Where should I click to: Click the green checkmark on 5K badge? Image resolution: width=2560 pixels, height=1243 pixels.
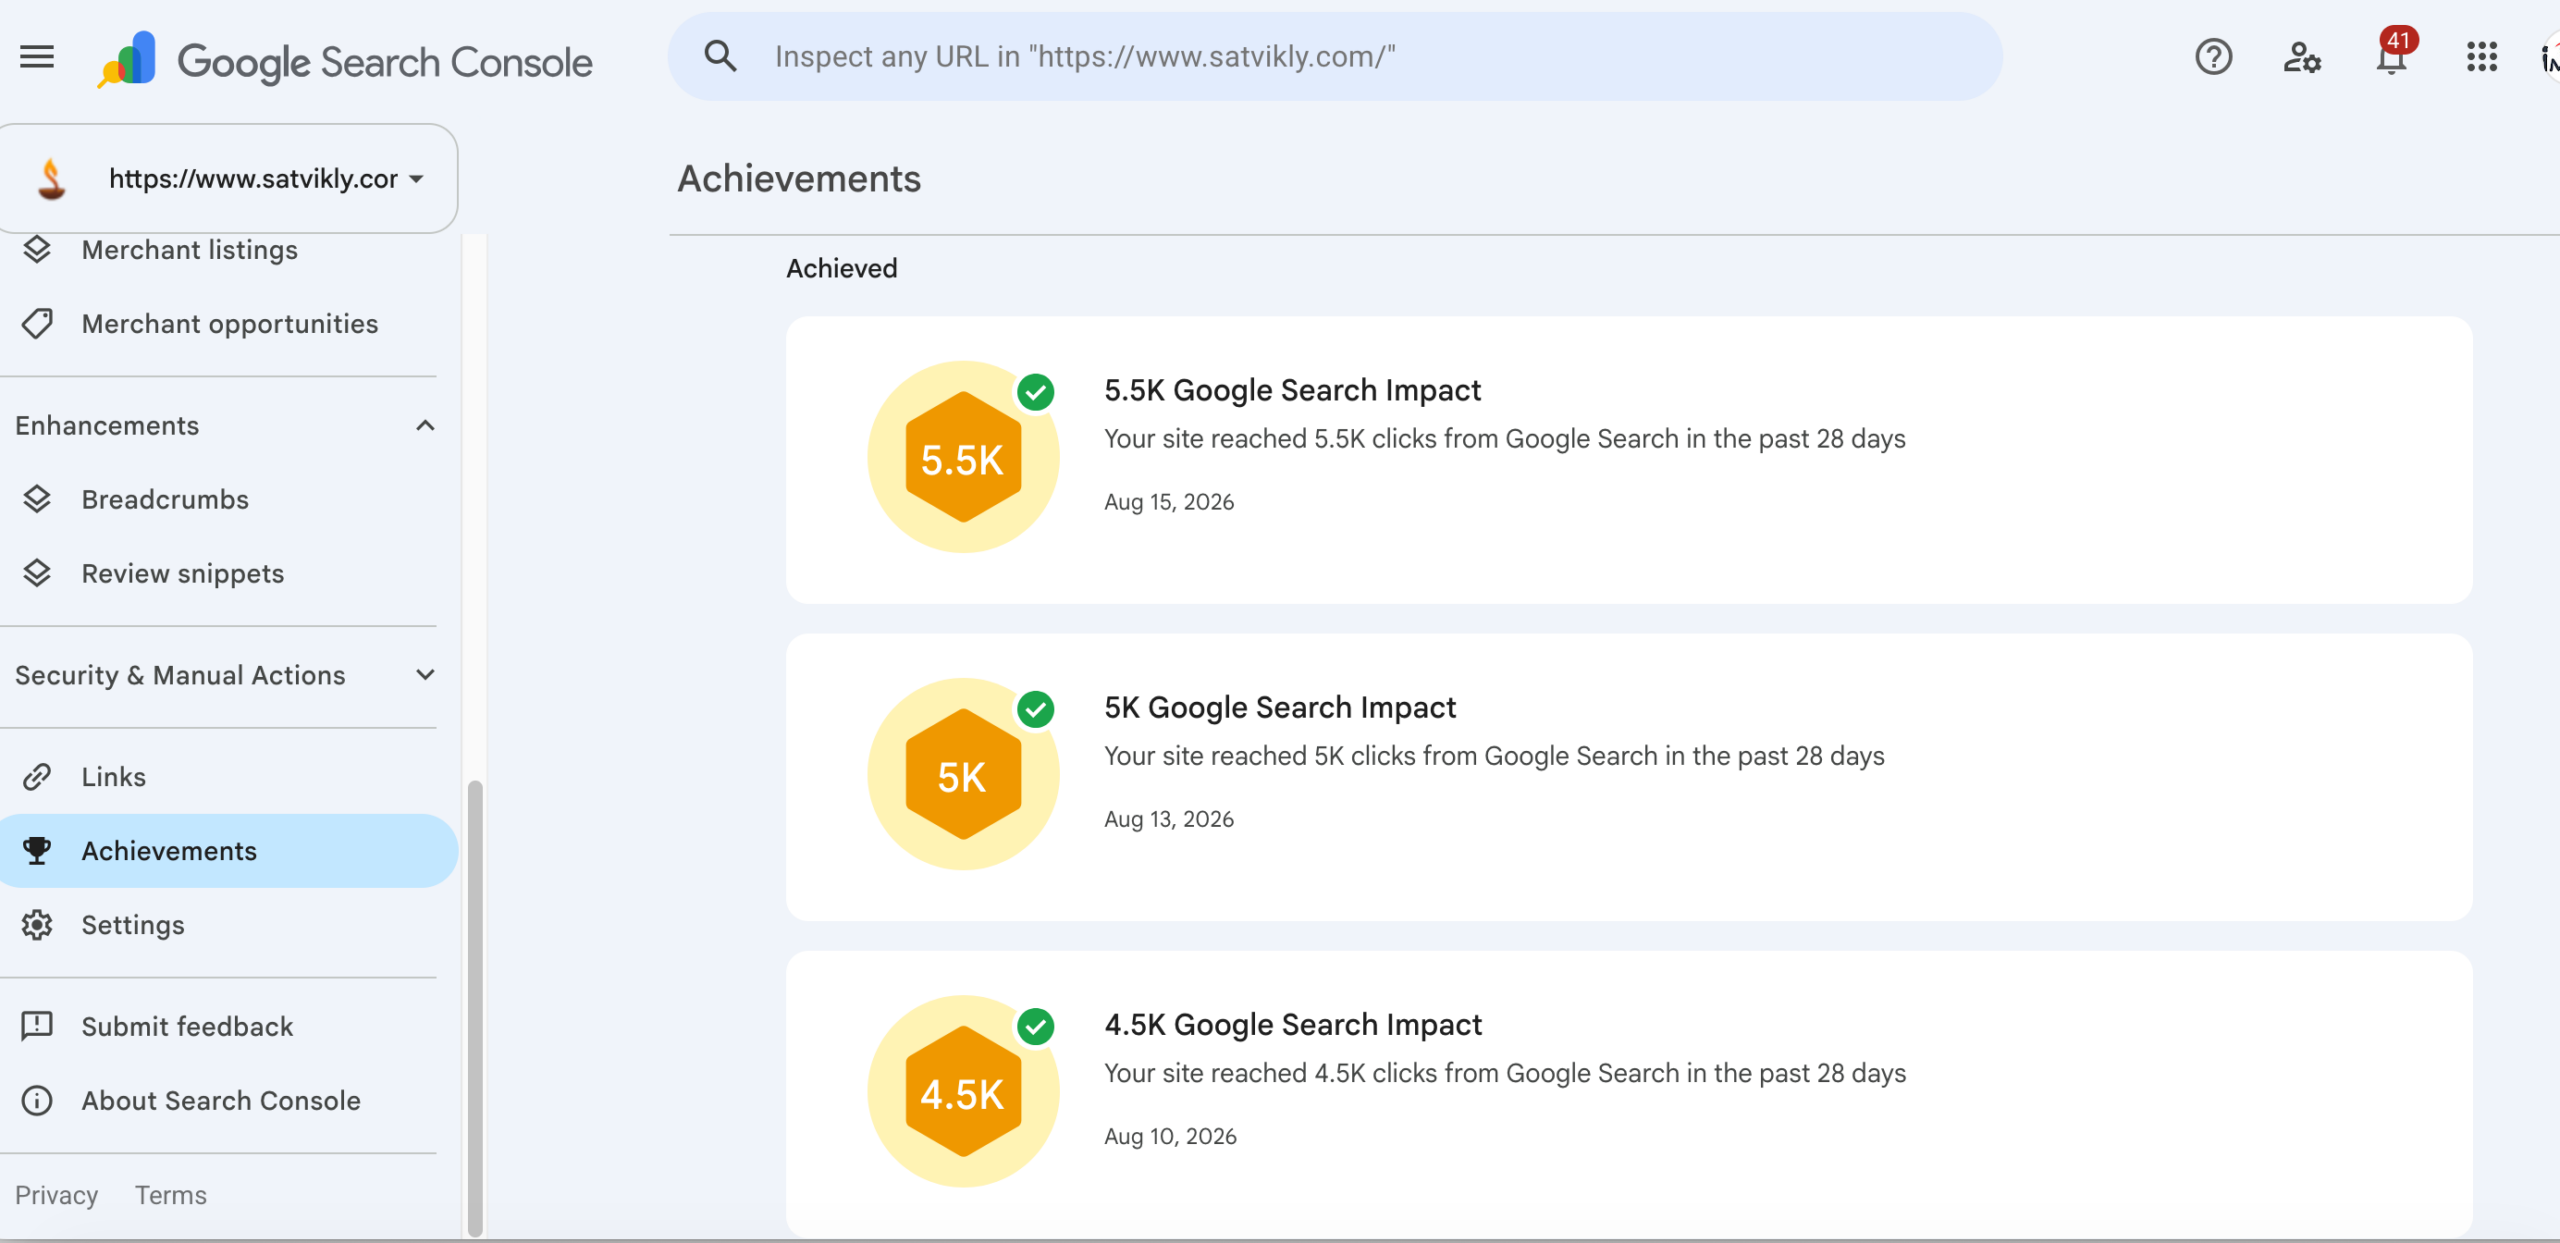point(1036,709)
